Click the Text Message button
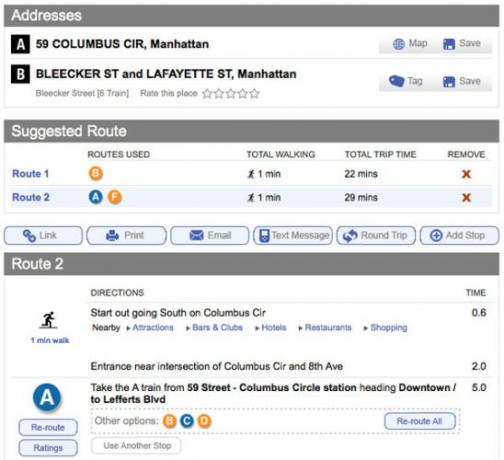This screenshot has height=460, width=504. point(293,235)
